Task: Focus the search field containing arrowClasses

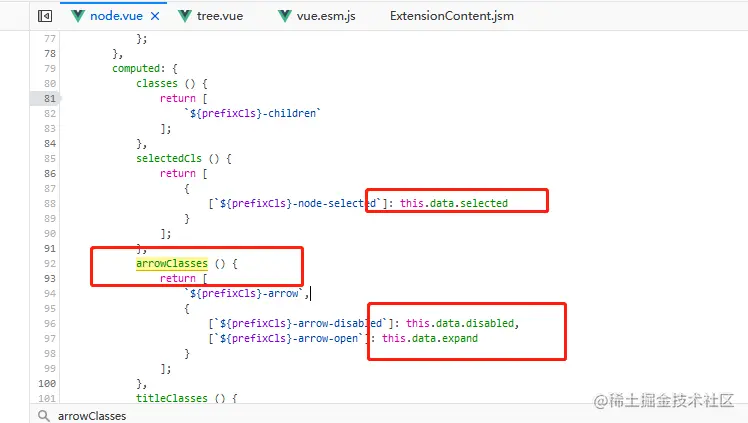Action: pyautogui.click(x=389, y=415)
